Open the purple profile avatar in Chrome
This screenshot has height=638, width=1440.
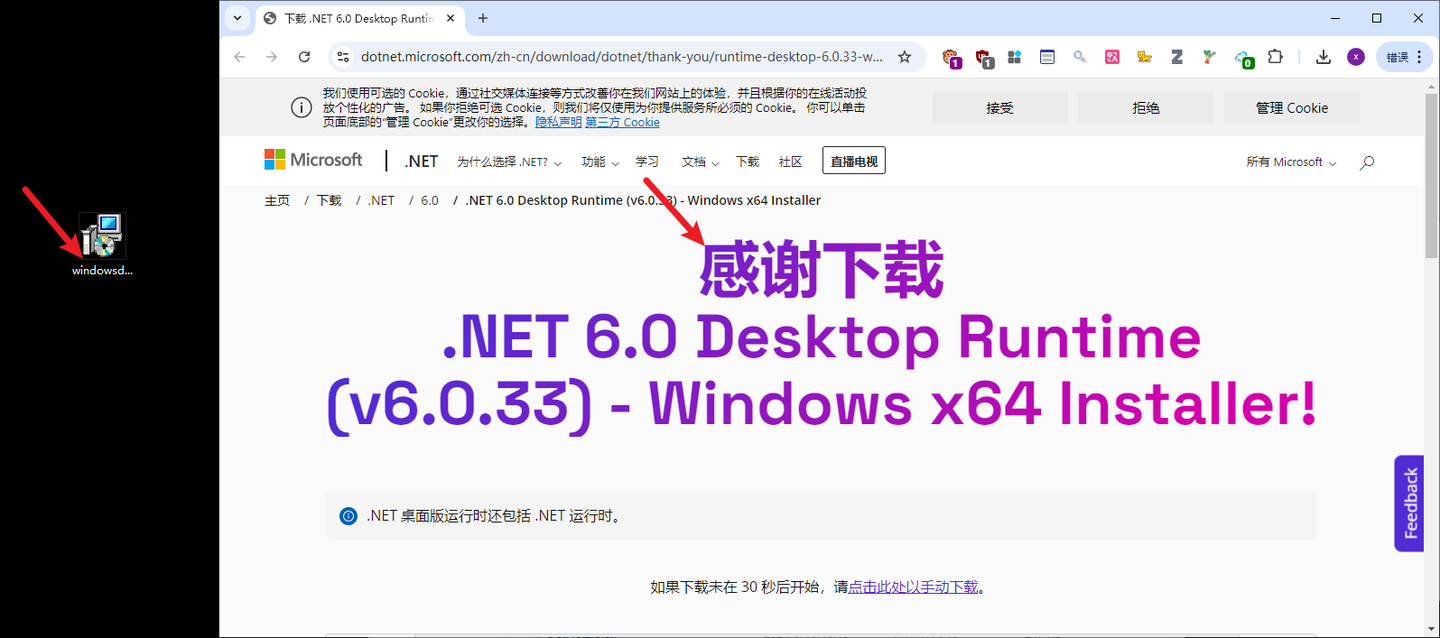(x=1355, y=57)
